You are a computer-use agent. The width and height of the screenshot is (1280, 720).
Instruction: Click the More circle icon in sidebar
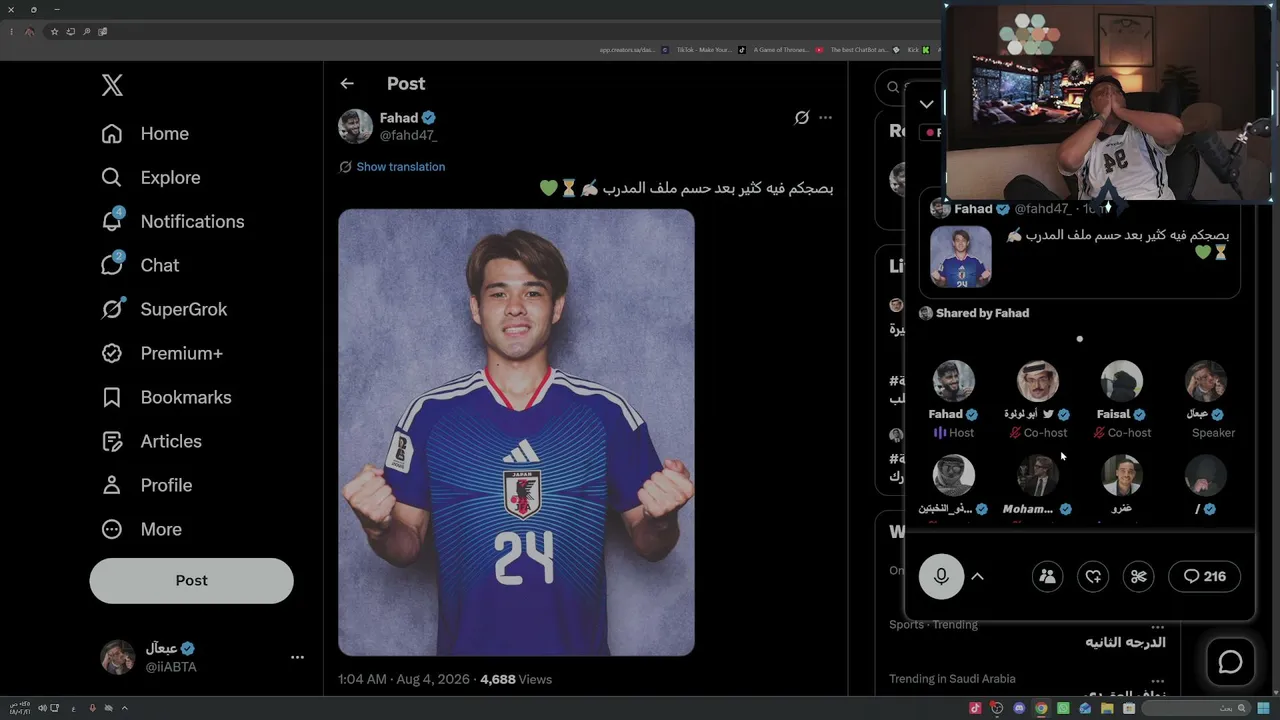[112, 529]
